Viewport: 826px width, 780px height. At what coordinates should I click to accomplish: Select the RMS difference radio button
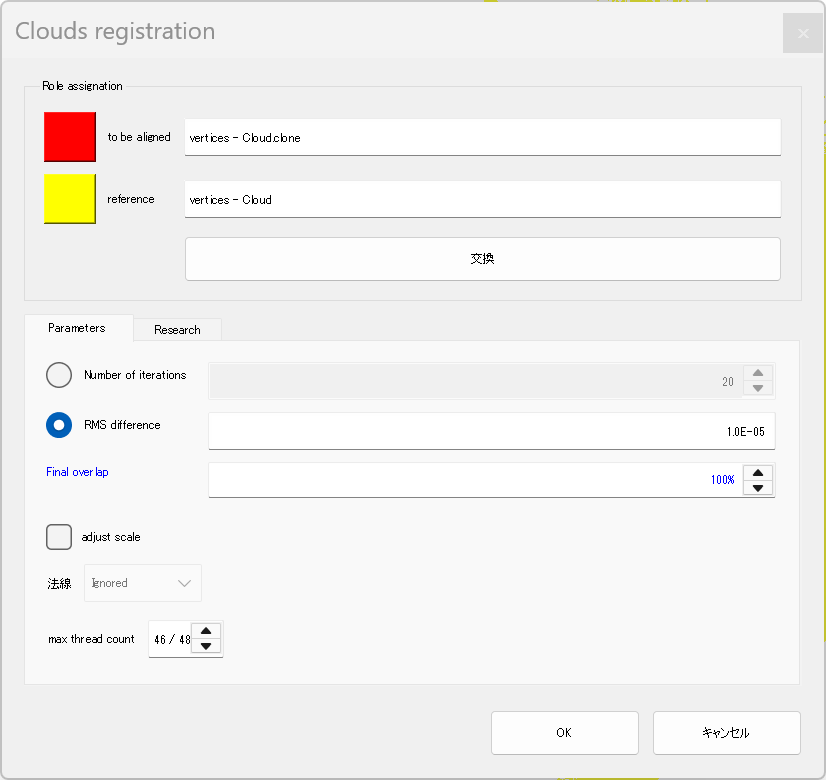pyautogui.click(x=59, y=425)
